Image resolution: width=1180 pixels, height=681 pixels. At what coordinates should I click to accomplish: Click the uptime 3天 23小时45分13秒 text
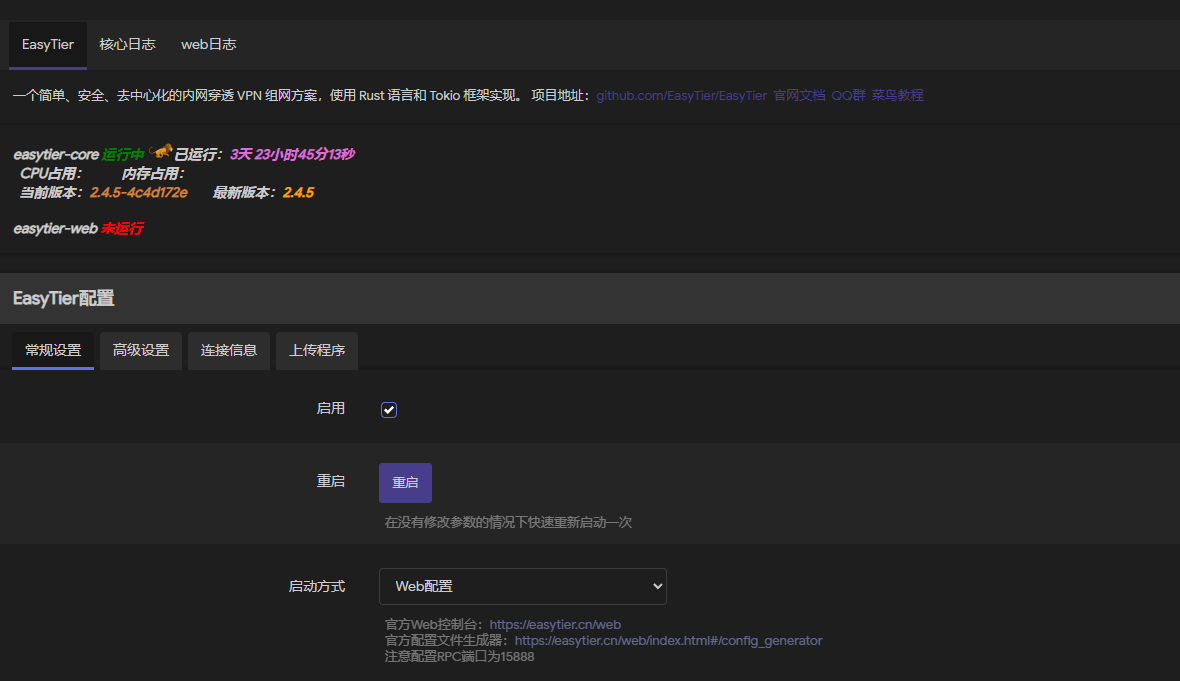292,154
